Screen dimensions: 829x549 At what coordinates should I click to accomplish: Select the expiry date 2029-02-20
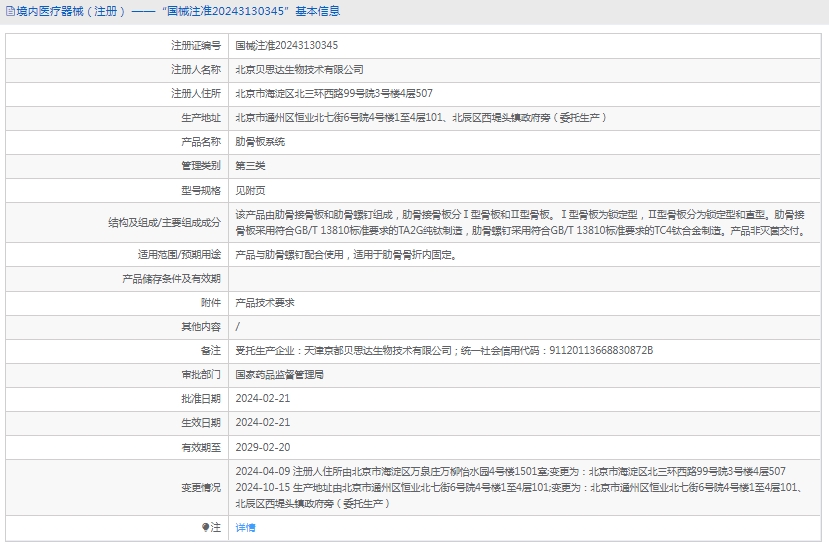262,447
